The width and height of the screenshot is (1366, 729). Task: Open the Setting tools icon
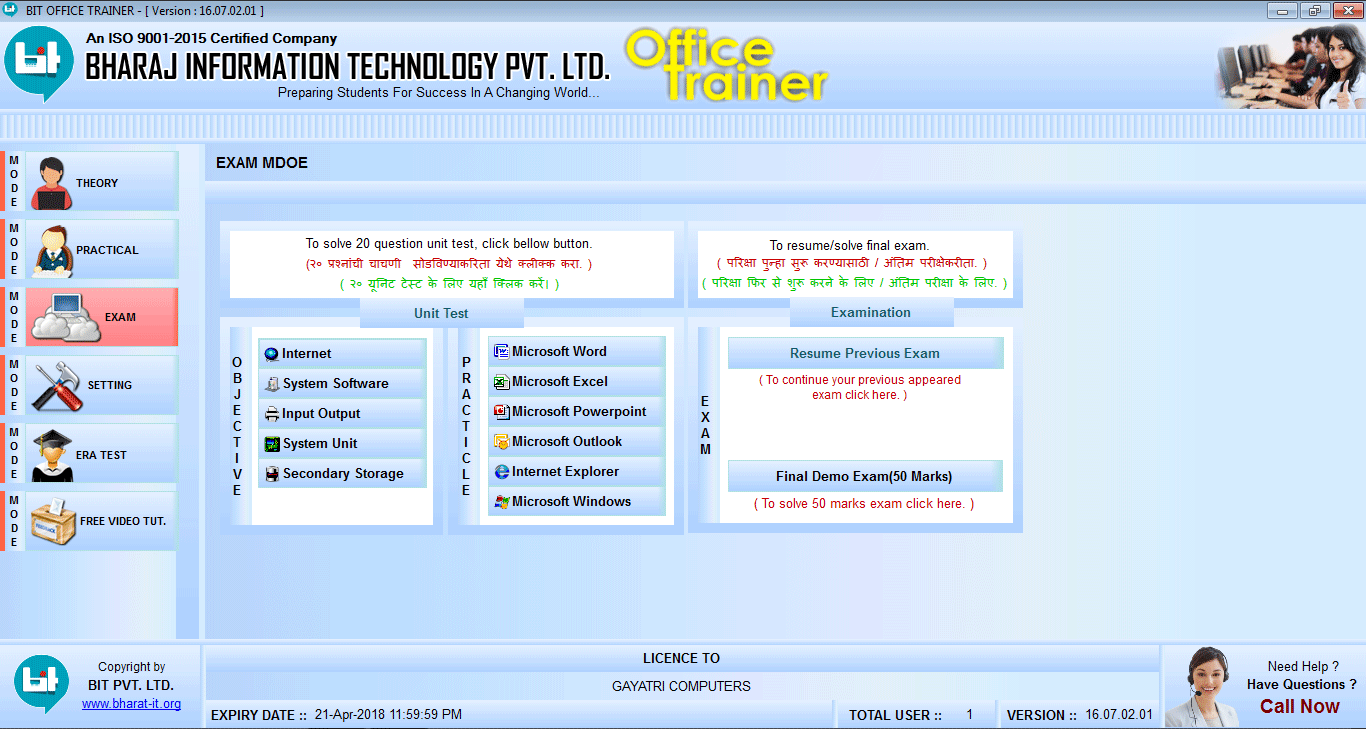(58, 386)
